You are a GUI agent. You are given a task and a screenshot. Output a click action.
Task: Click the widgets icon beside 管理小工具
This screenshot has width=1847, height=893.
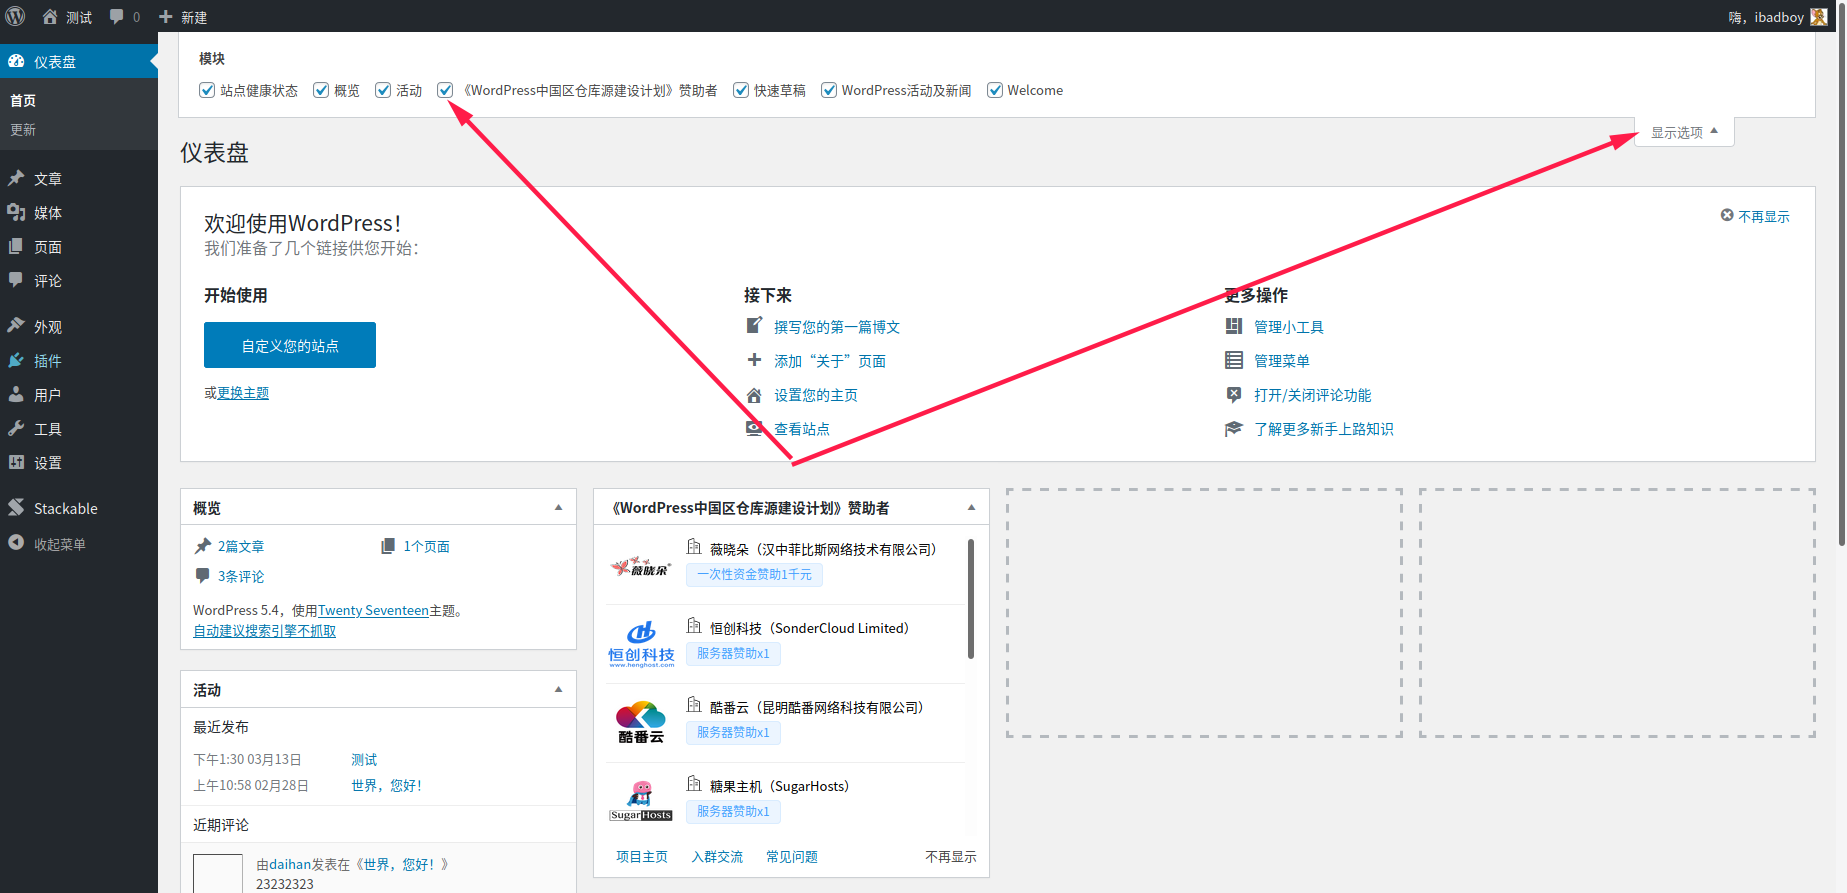coord(1234,326)
